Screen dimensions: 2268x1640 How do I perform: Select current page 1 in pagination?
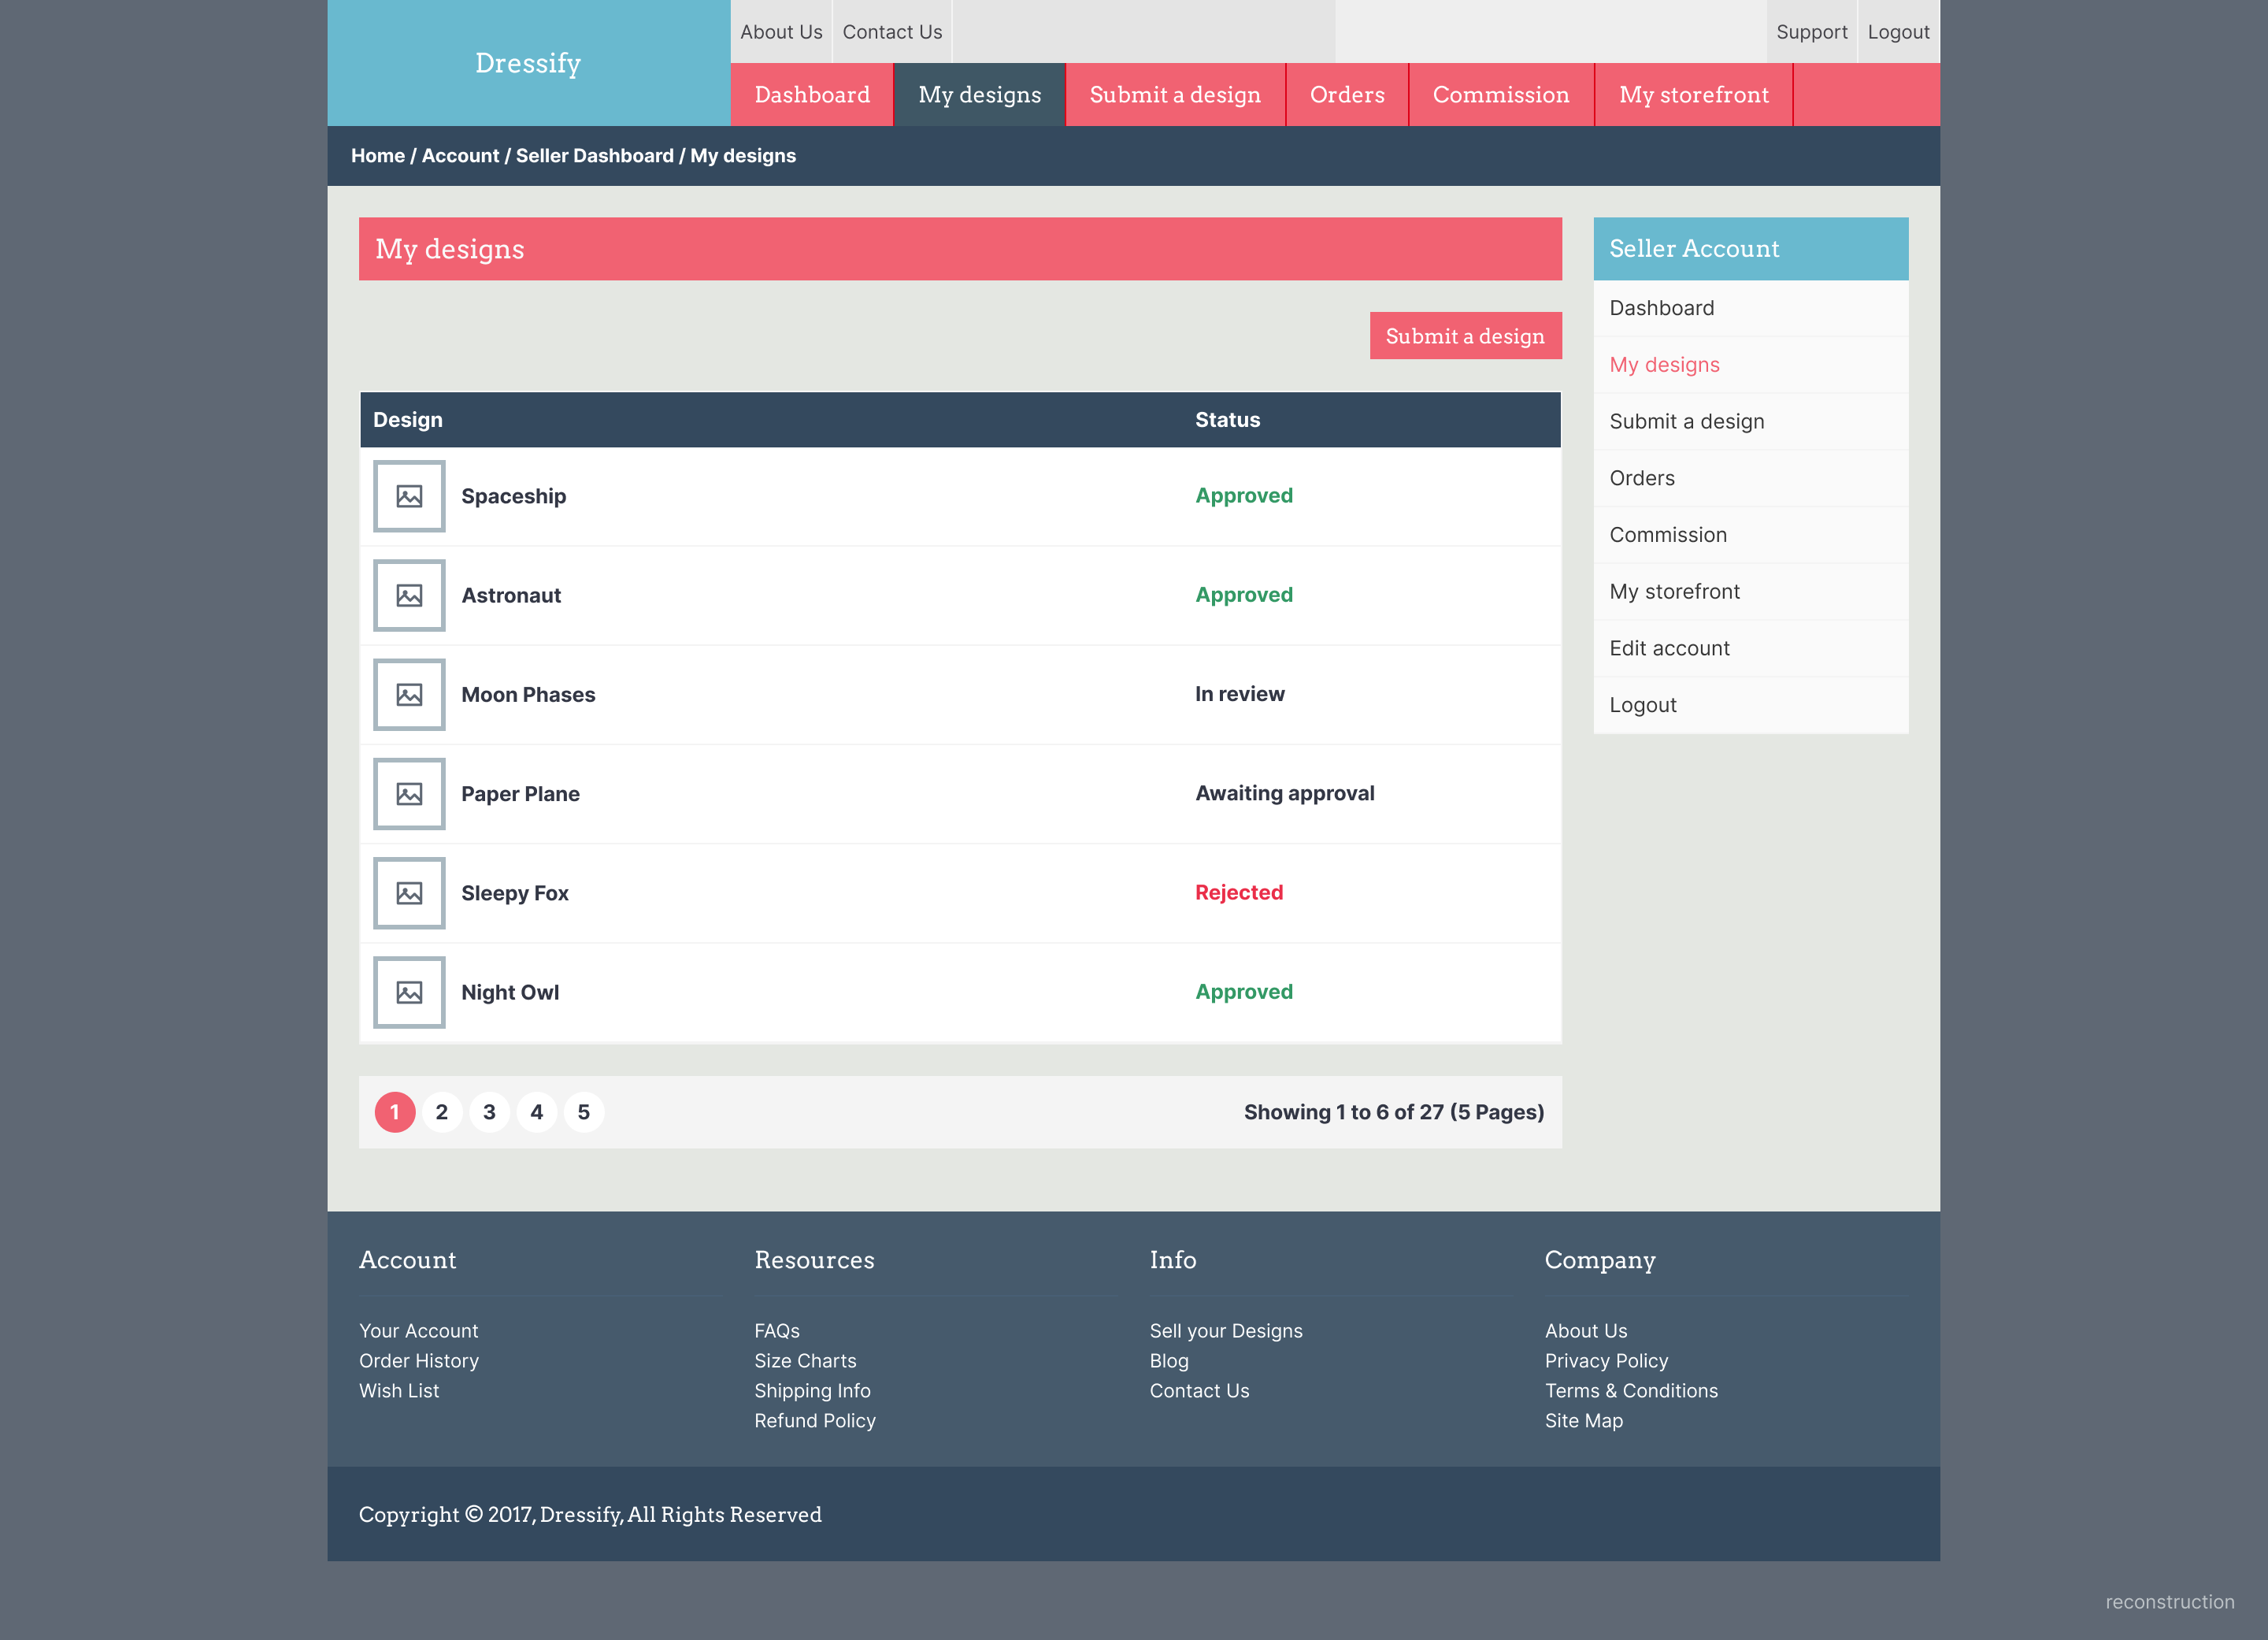(x=395, y=1112)
